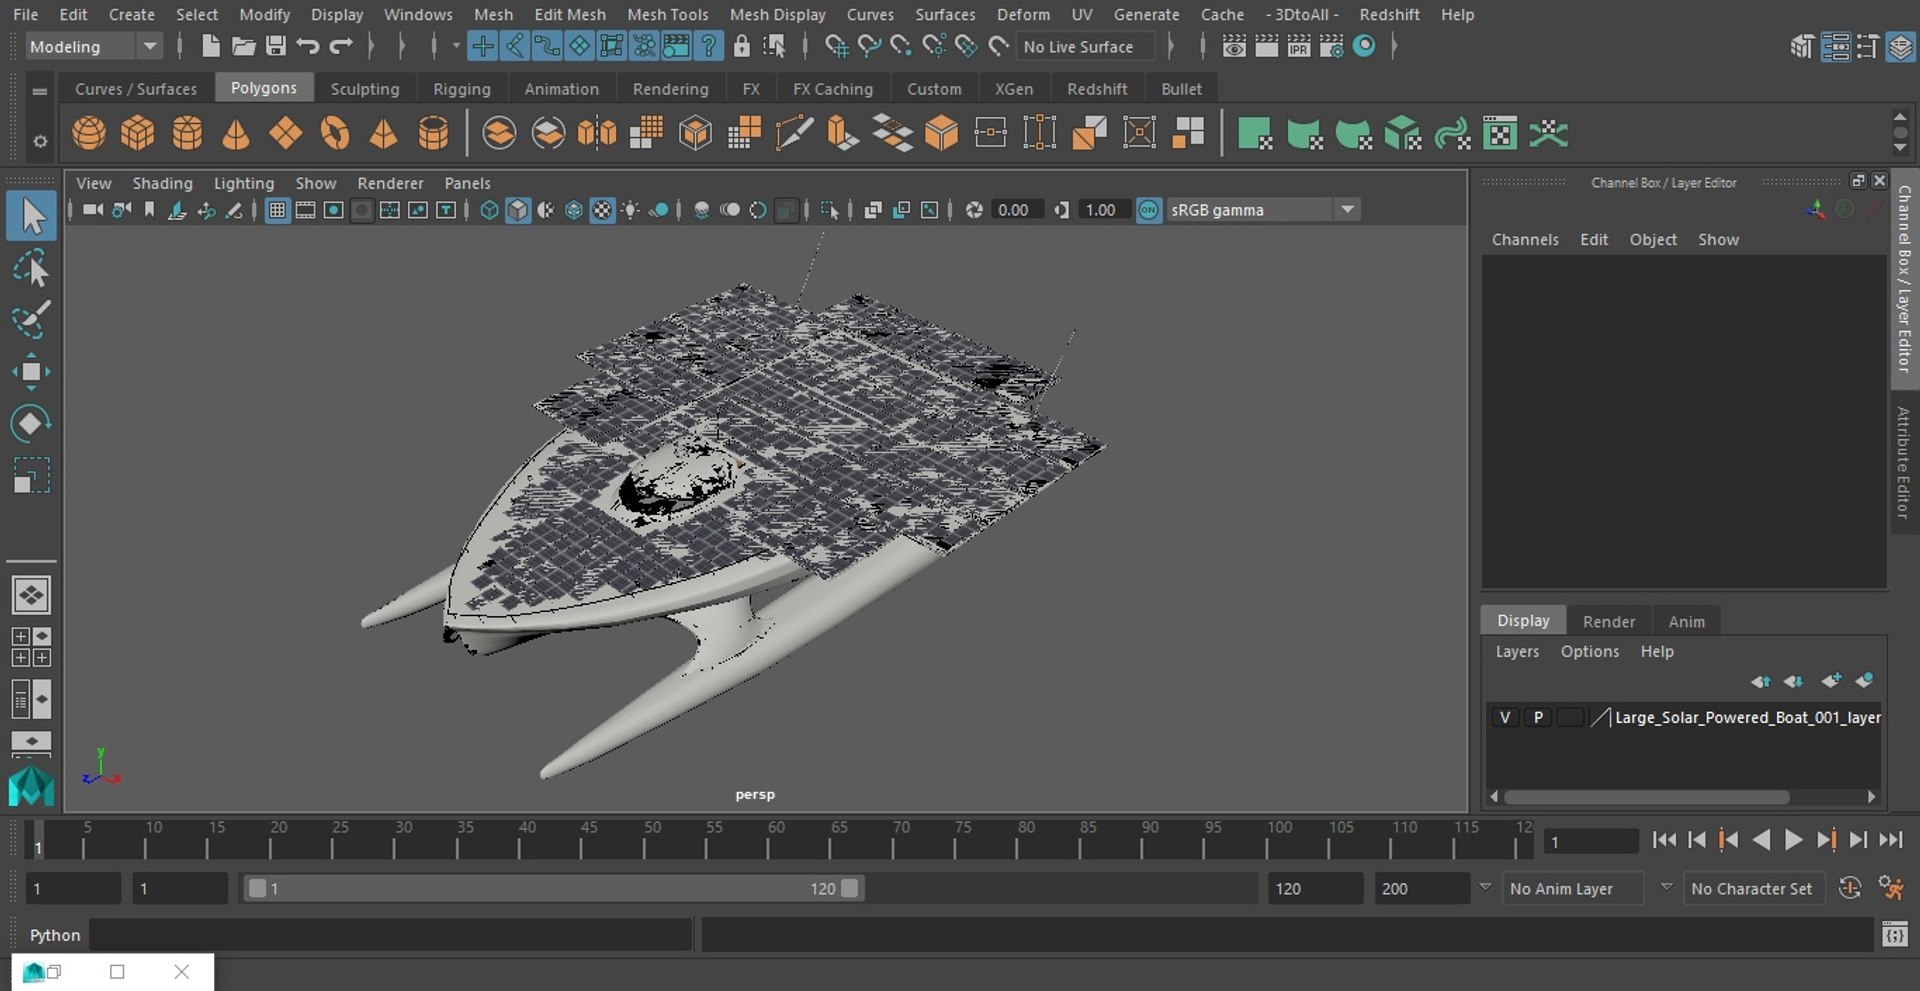
Task: Activate the Lasso select tool
Action: coord(31,269)
